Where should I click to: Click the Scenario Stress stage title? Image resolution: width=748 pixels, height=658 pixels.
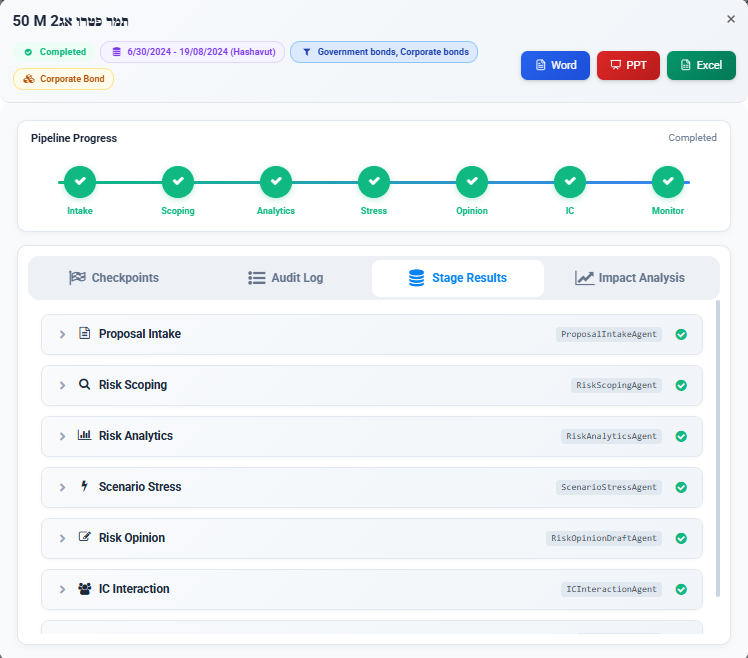[x=140, y=487]
